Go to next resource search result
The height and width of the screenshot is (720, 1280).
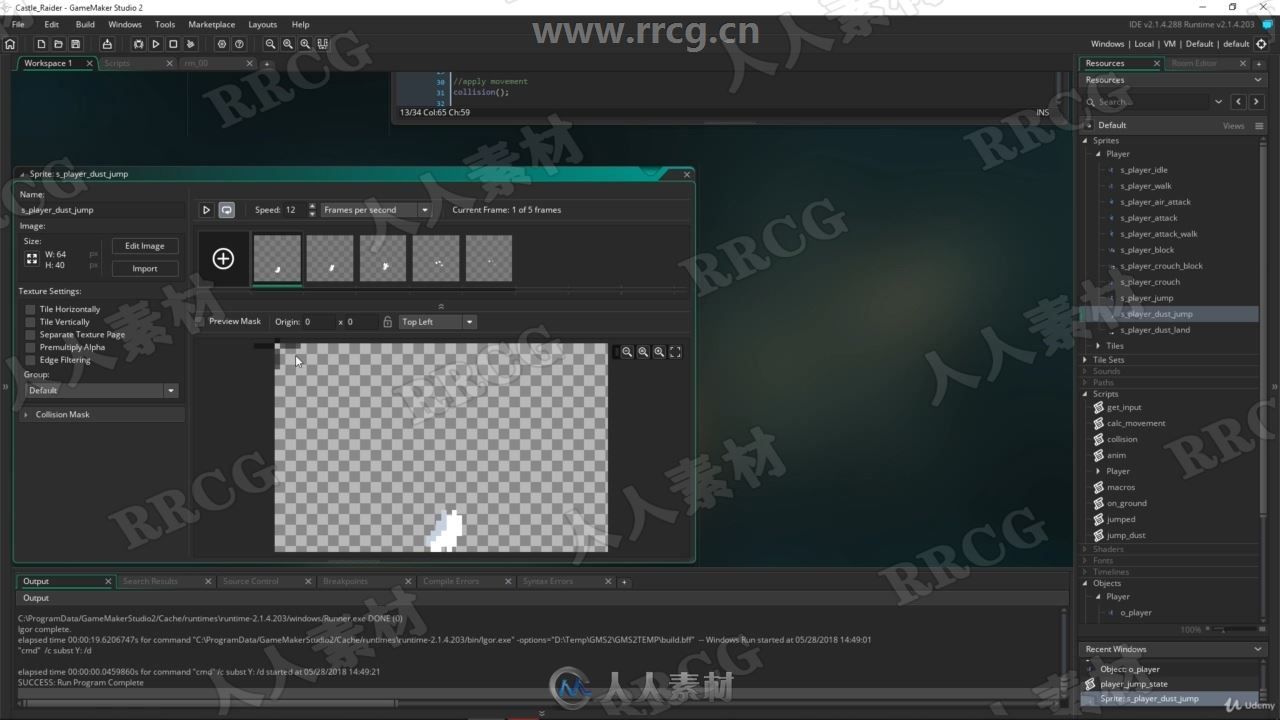point(1257,102)
